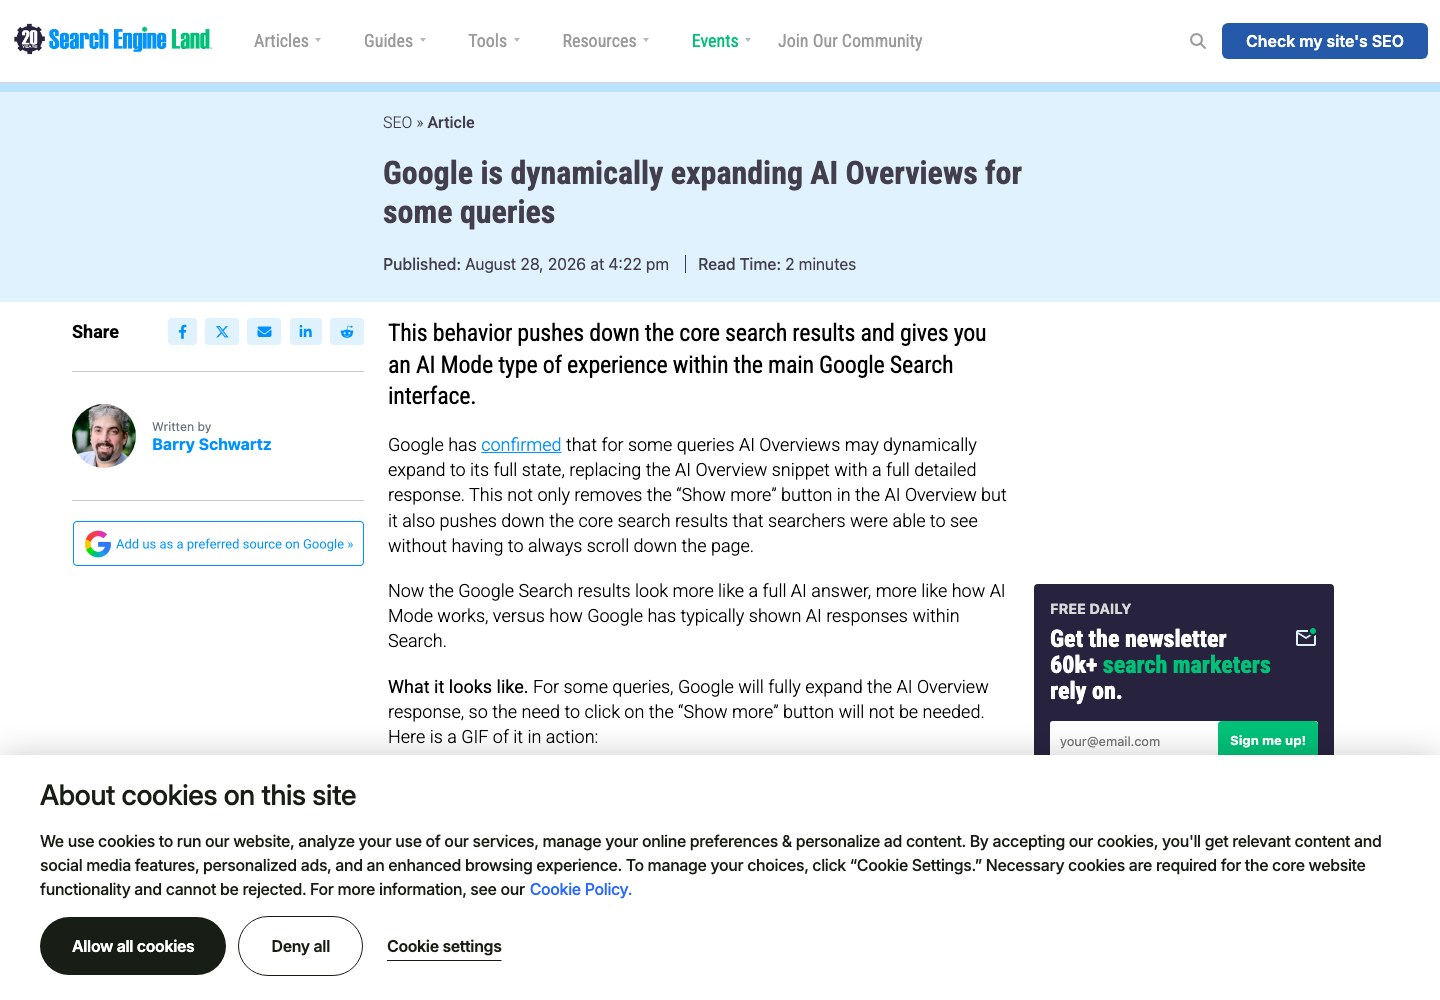Click 'Published: August 28, 2026' text

pyautogui.click(x=526, y=264)
